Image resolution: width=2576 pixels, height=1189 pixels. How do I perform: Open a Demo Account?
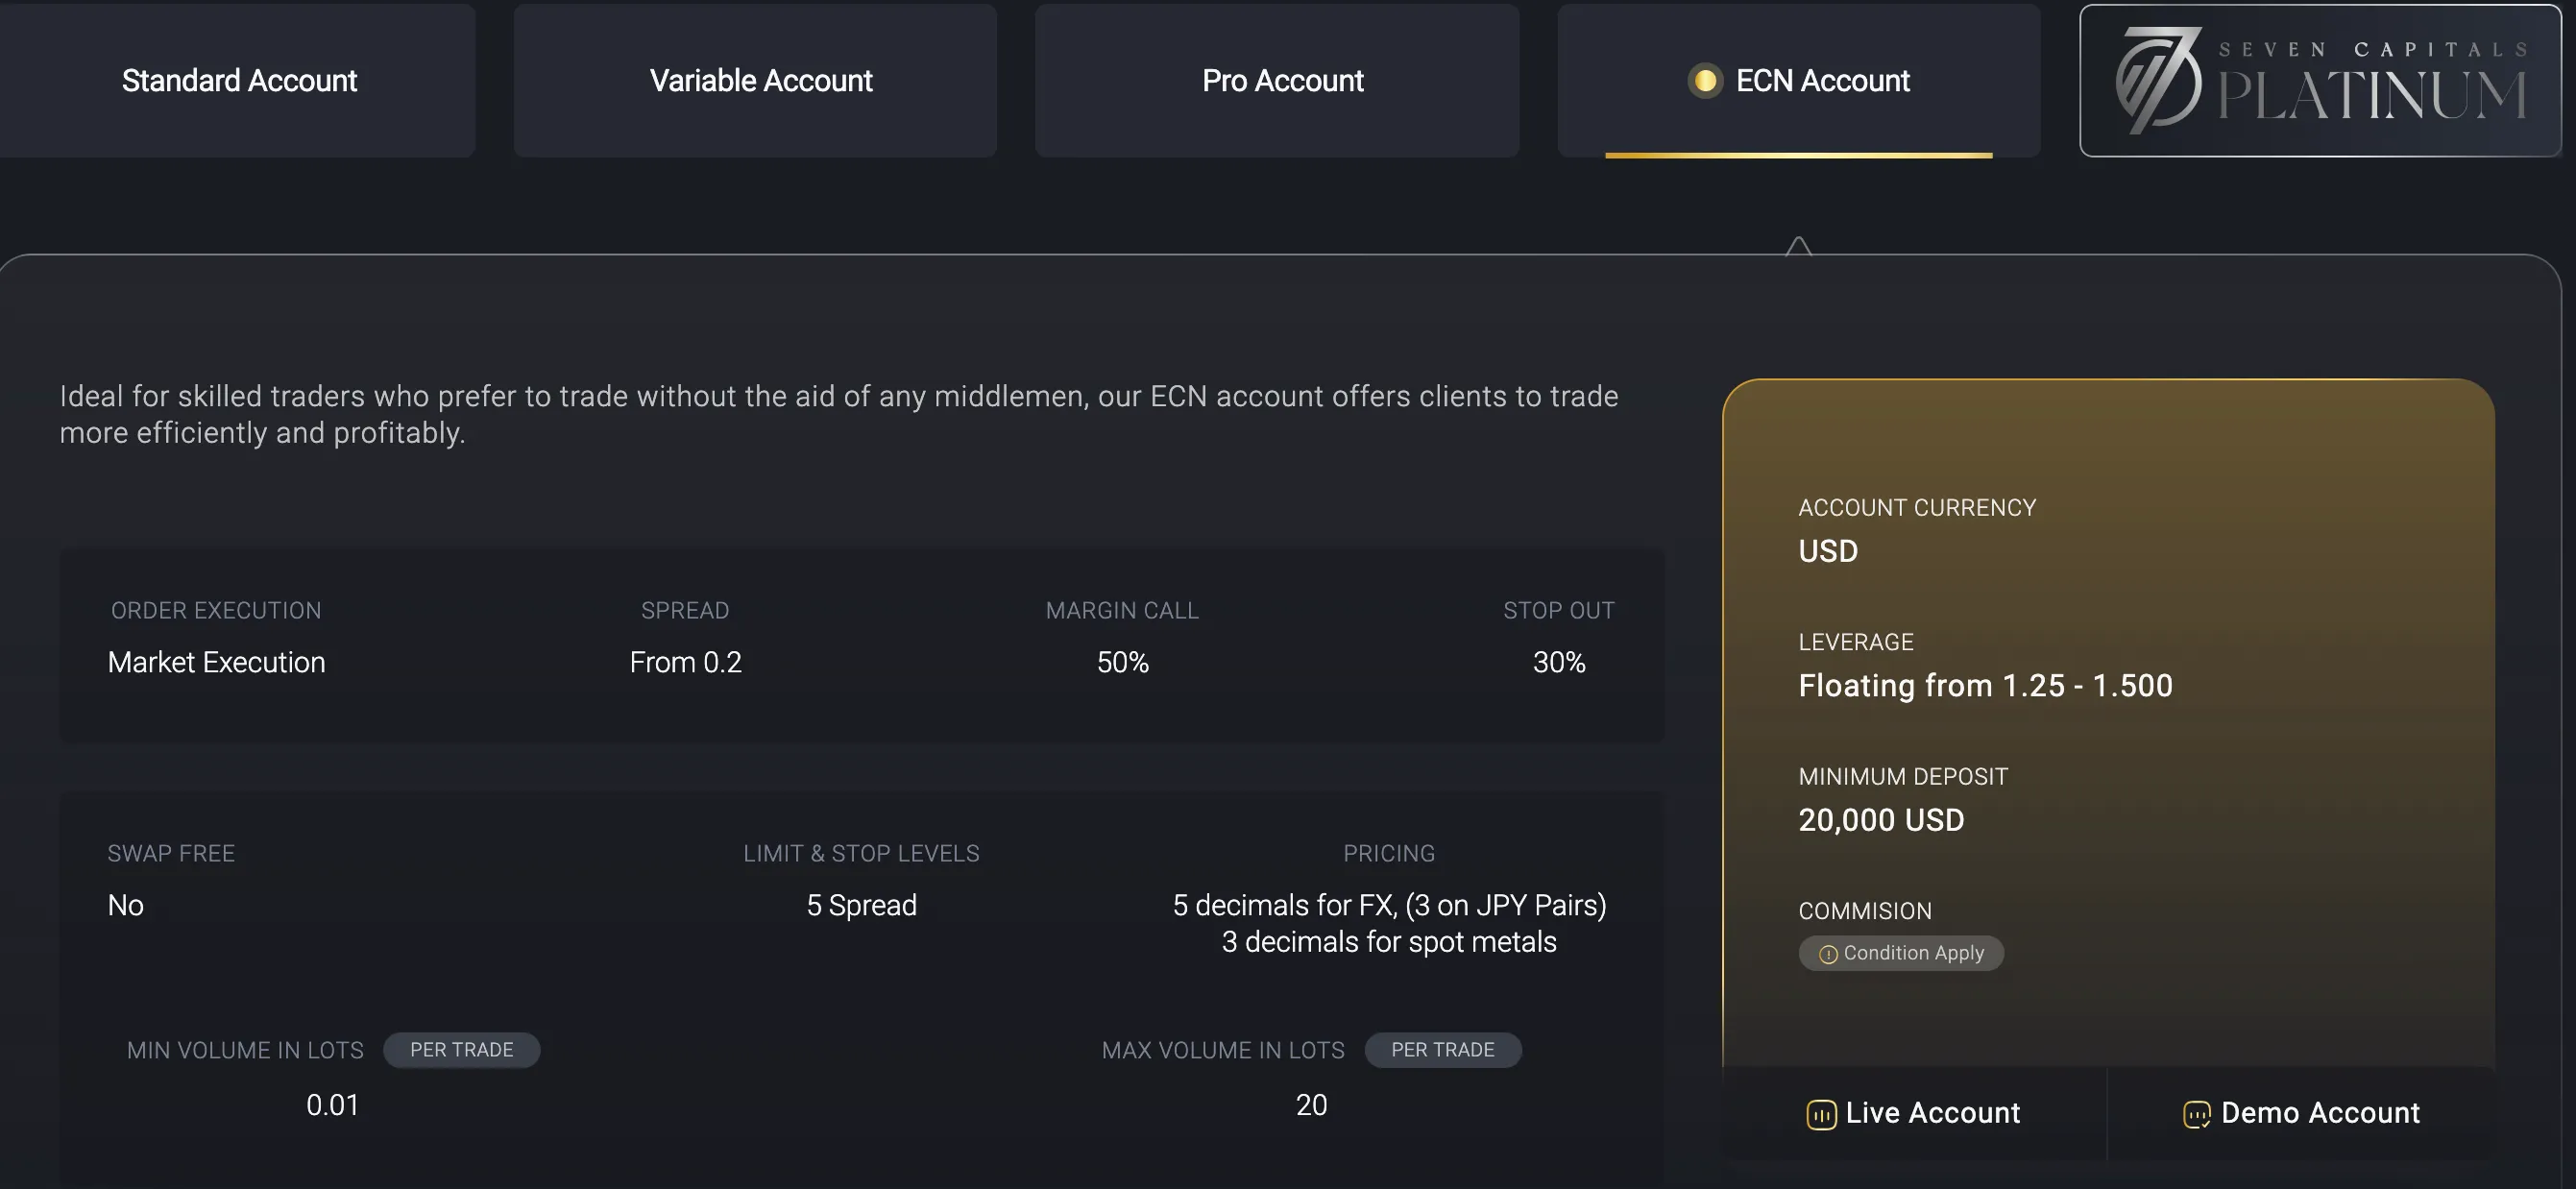point(2301,1113)
